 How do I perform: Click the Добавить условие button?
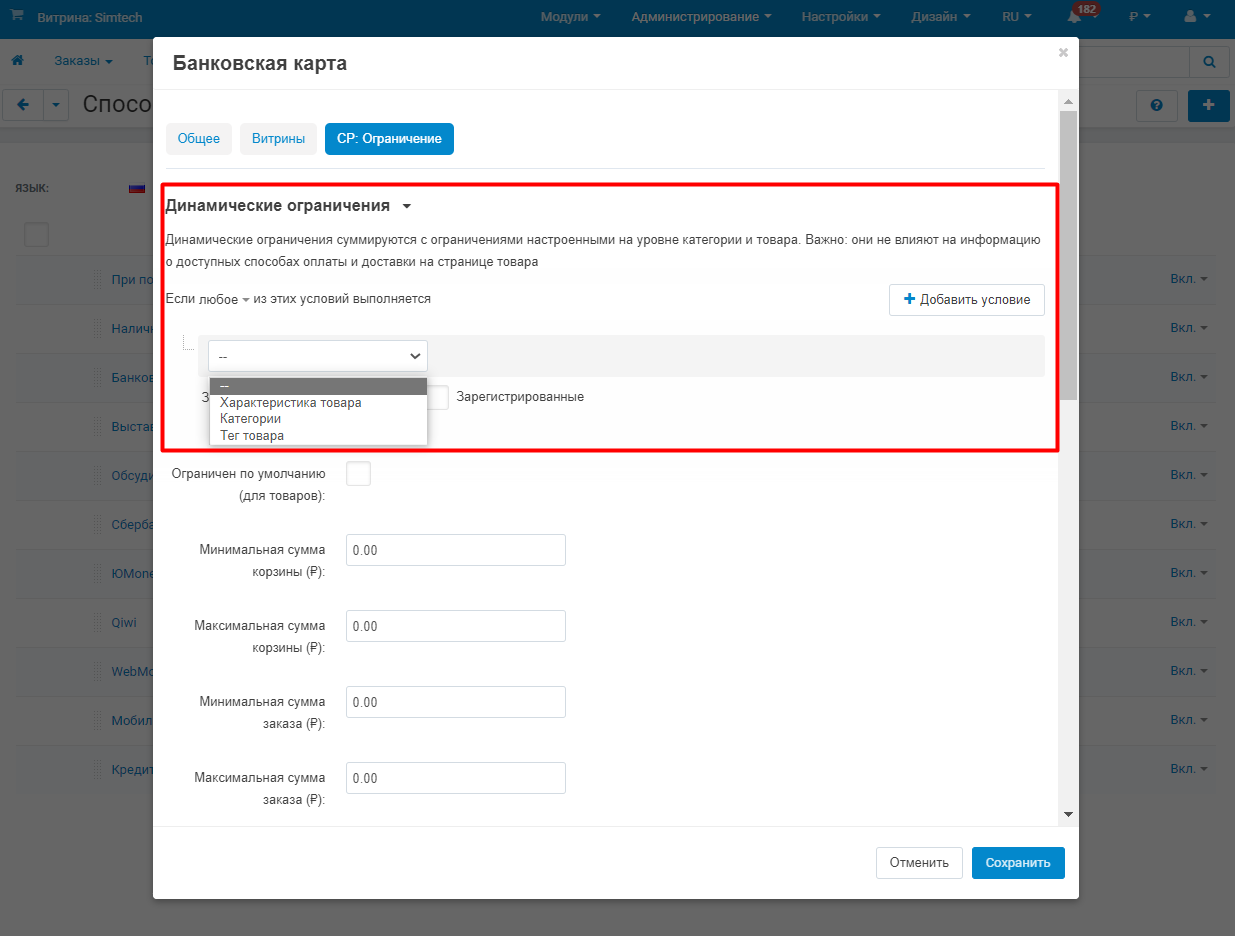(967, 300)
